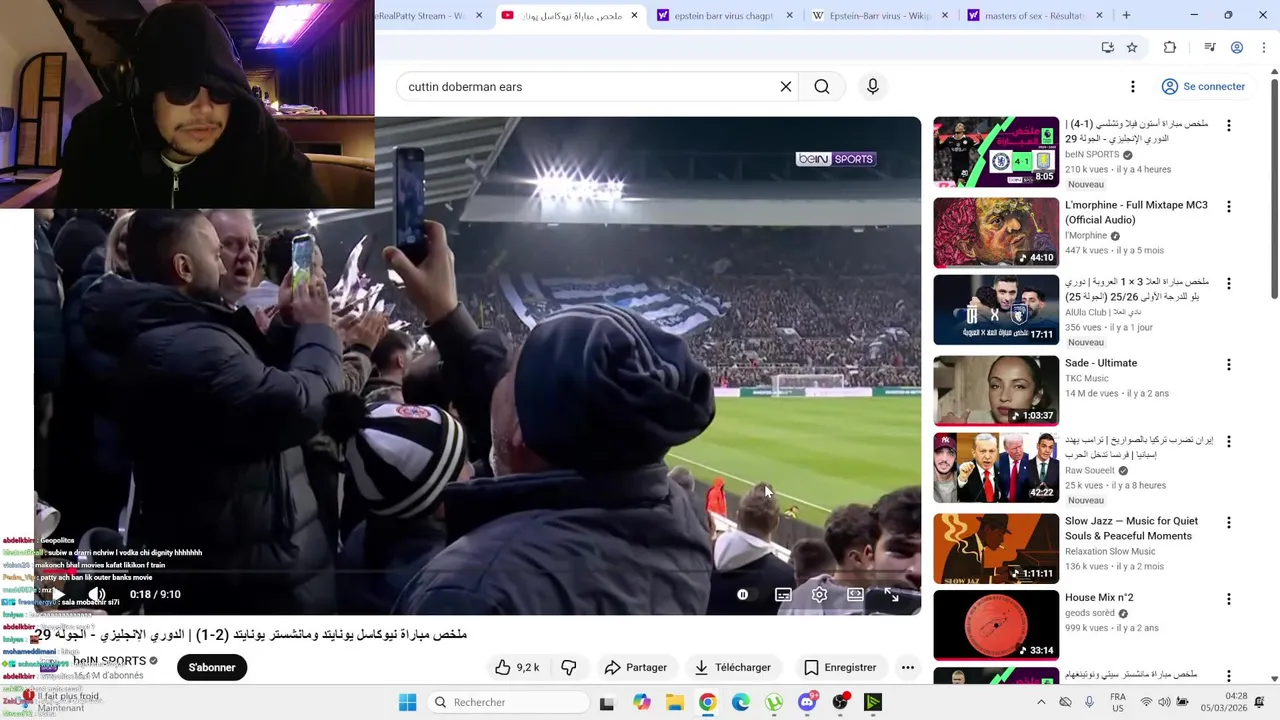Open Microsoft Edge from the taskbar
This screenshot has width=1280, height=720.
point(740,702)
